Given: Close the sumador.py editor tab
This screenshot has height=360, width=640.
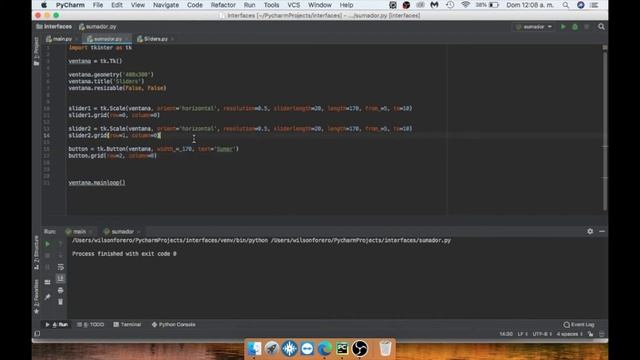Looking at the screenshot, I should [128, 39].
